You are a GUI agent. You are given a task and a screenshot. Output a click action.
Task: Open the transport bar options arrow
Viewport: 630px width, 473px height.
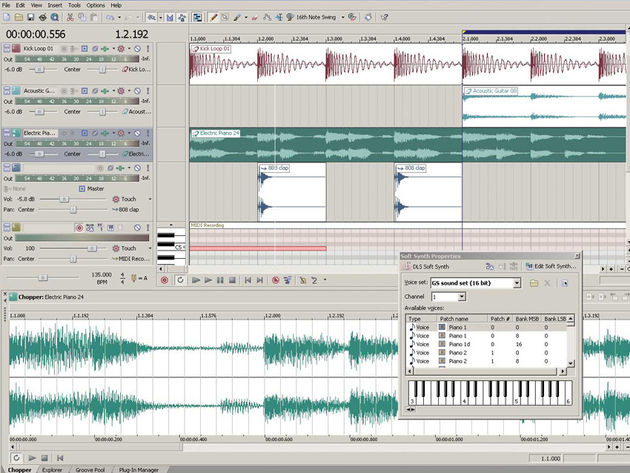(325, 280)
